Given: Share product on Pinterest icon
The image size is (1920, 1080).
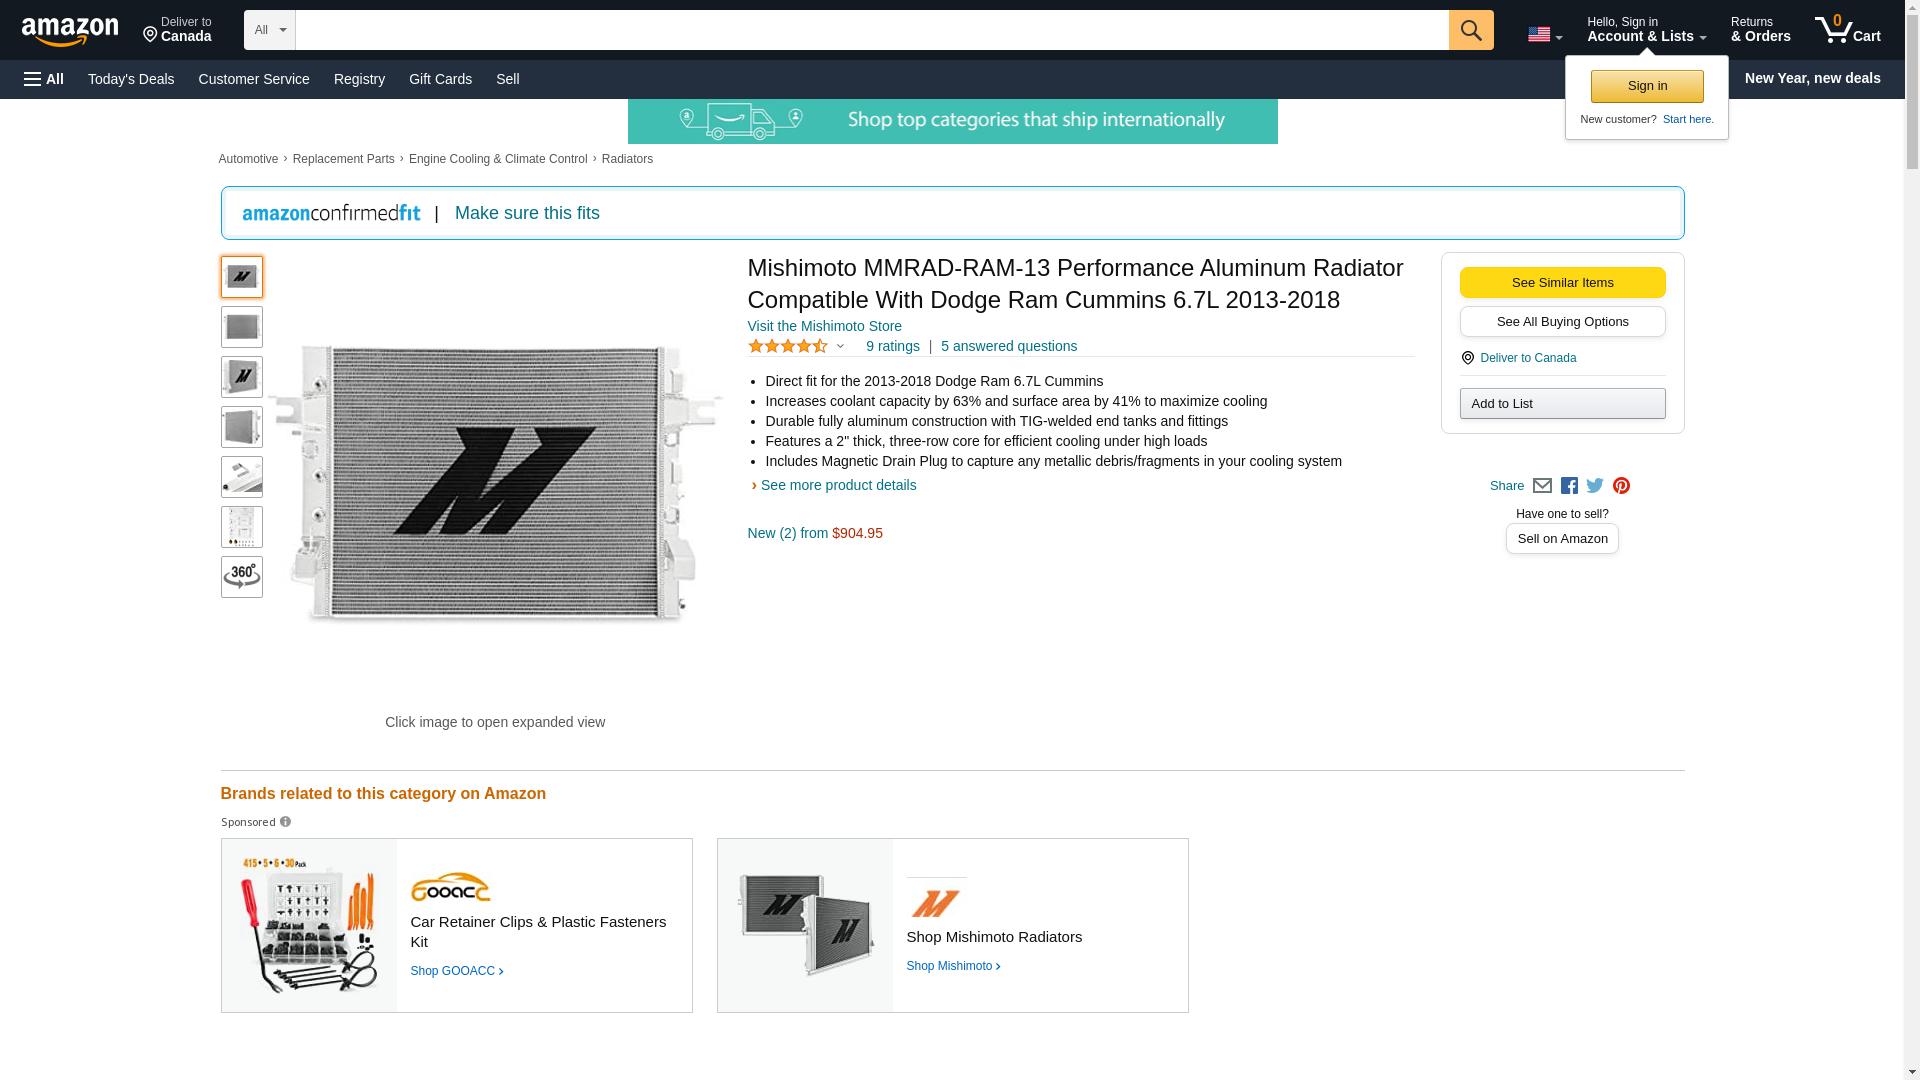Looking at the screenshot, I should tap(1621, 486).
